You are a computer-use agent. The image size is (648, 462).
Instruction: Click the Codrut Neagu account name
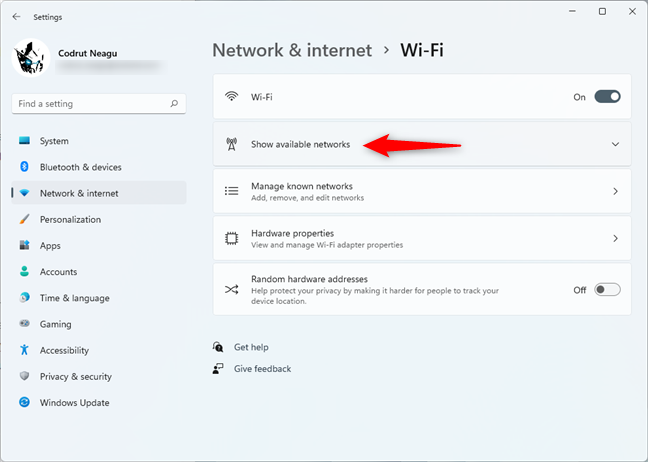(88, 53)
